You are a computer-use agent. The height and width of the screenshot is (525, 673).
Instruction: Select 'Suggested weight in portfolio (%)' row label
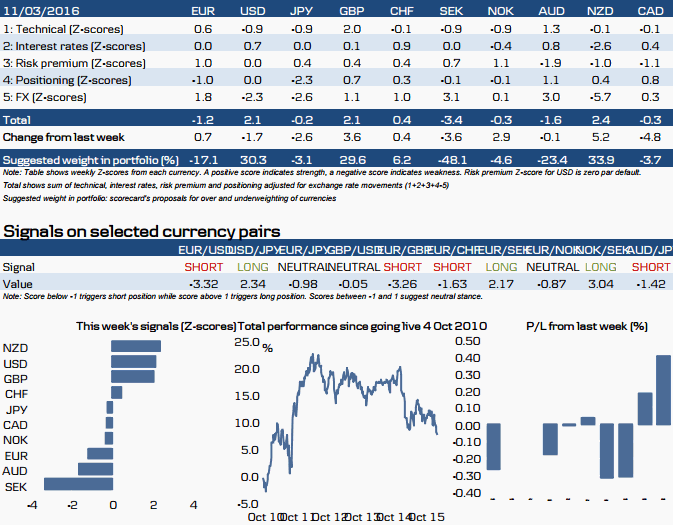click(x=91, y=159)
